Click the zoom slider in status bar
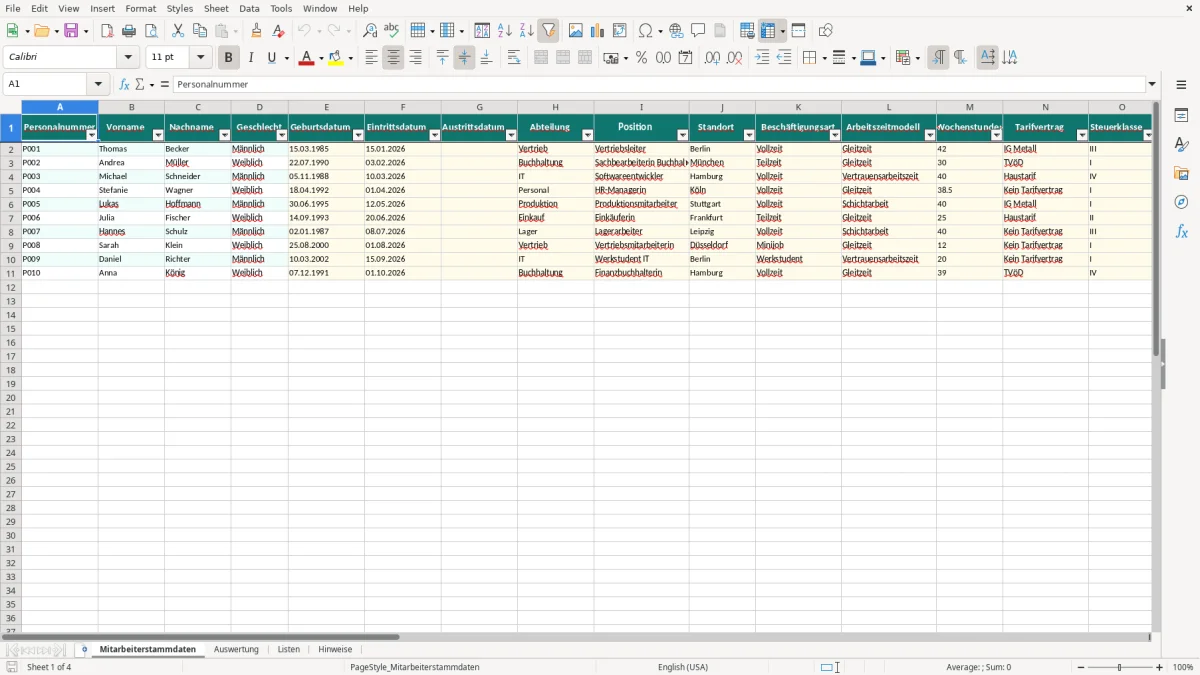The width and height of the screenshot is (1200, 675). point(1120,667)
